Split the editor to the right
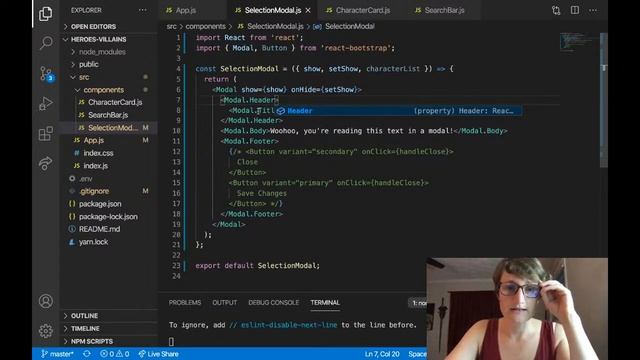The height and width of the screenshot is (360, 640). (575, 10)
